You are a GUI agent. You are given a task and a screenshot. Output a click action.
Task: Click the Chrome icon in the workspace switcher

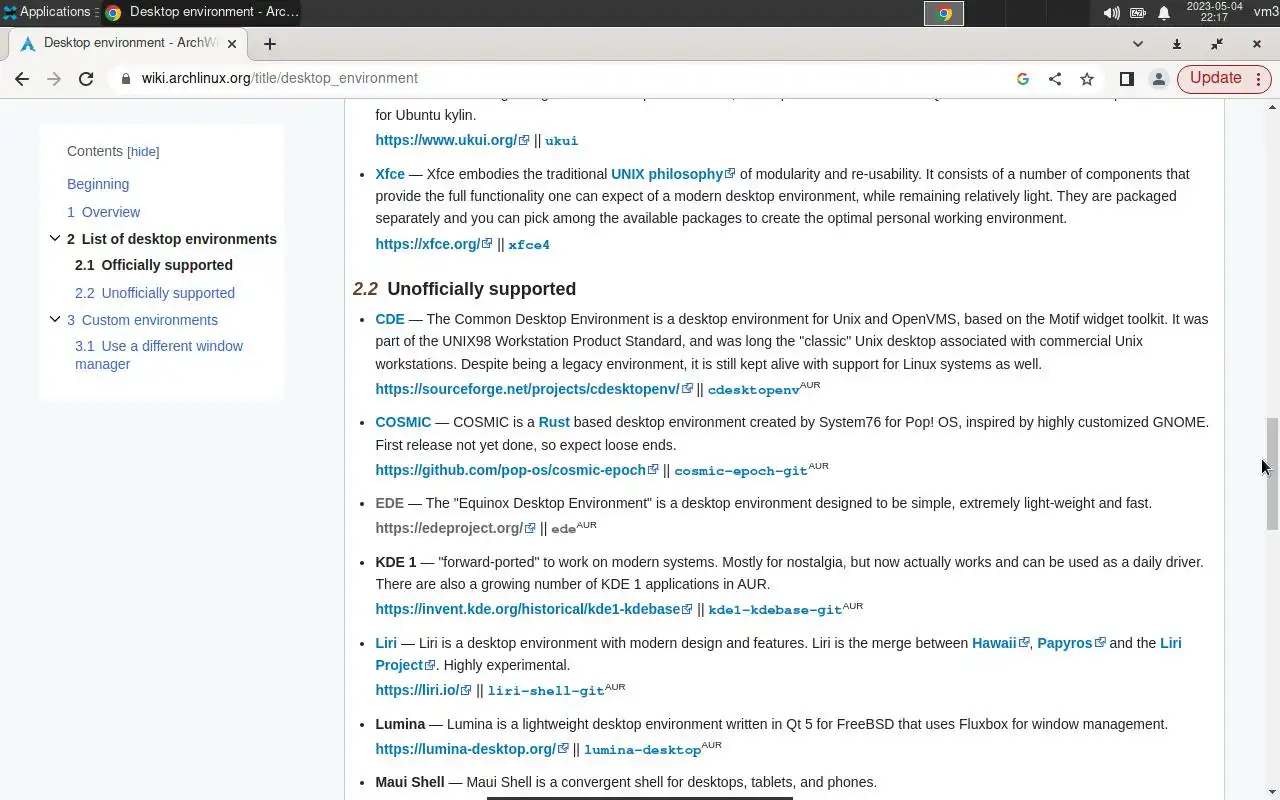coord(944,13)
